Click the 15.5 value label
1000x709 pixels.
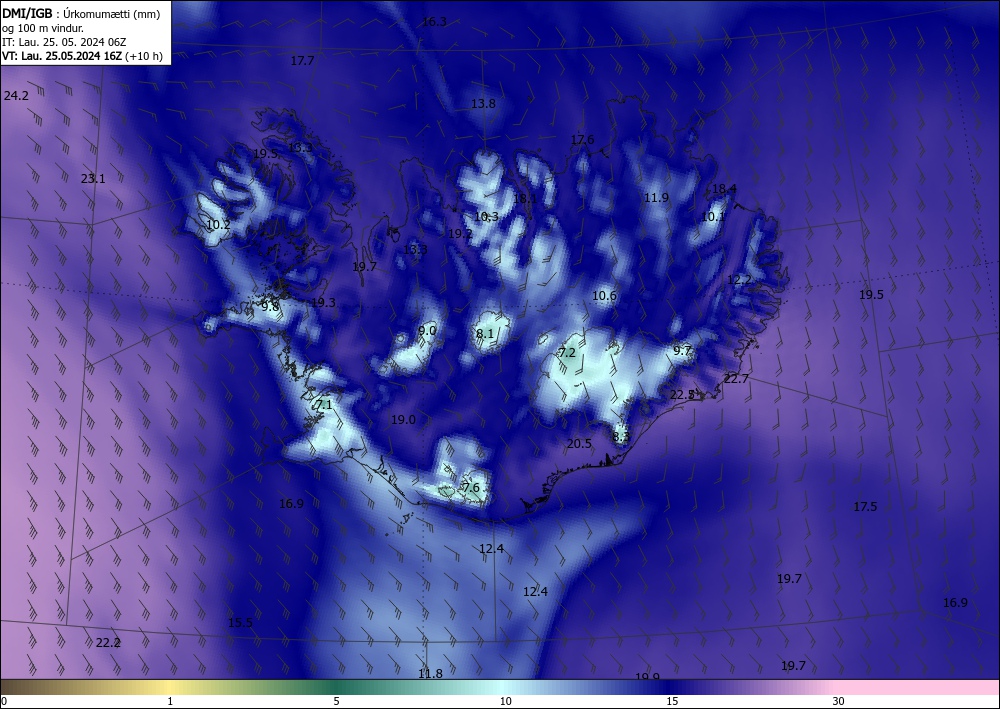[x=240, y=622]
